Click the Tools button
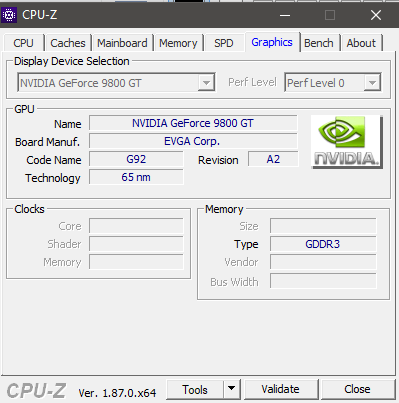 click(x=195, y=389)
